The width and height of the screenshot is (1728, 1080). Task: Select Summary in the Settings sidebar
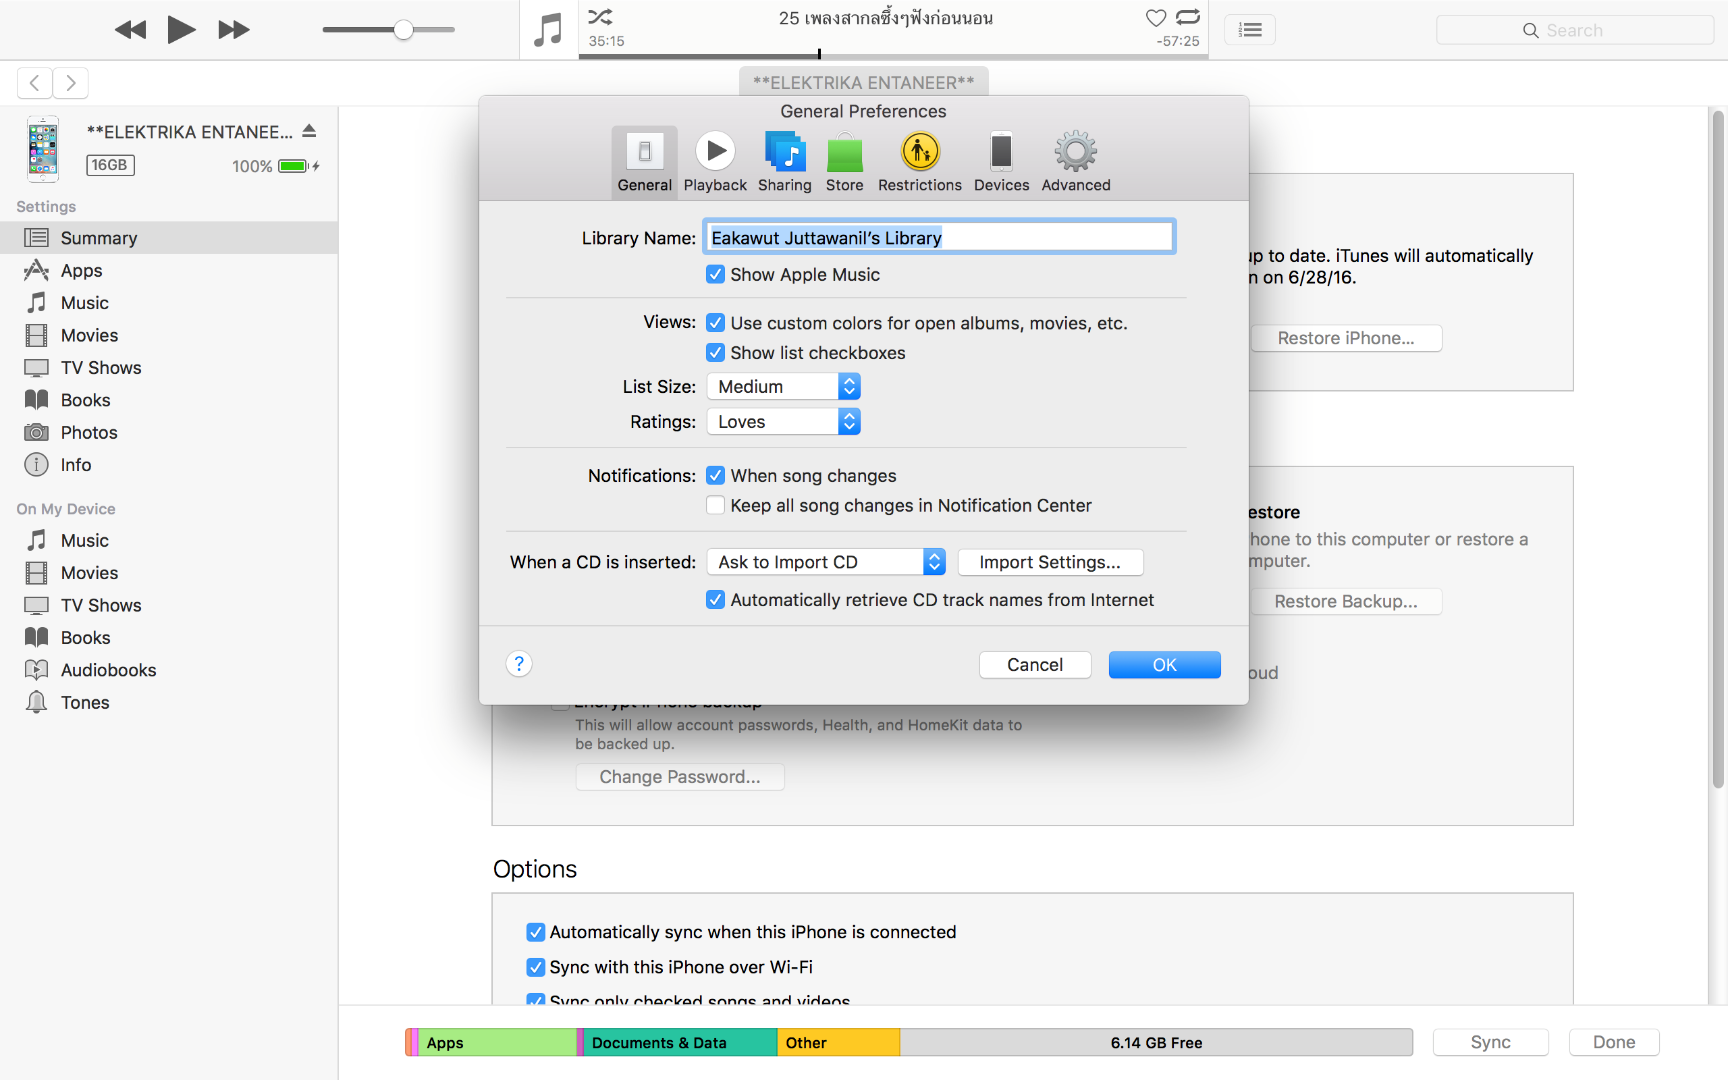(169, 238)
